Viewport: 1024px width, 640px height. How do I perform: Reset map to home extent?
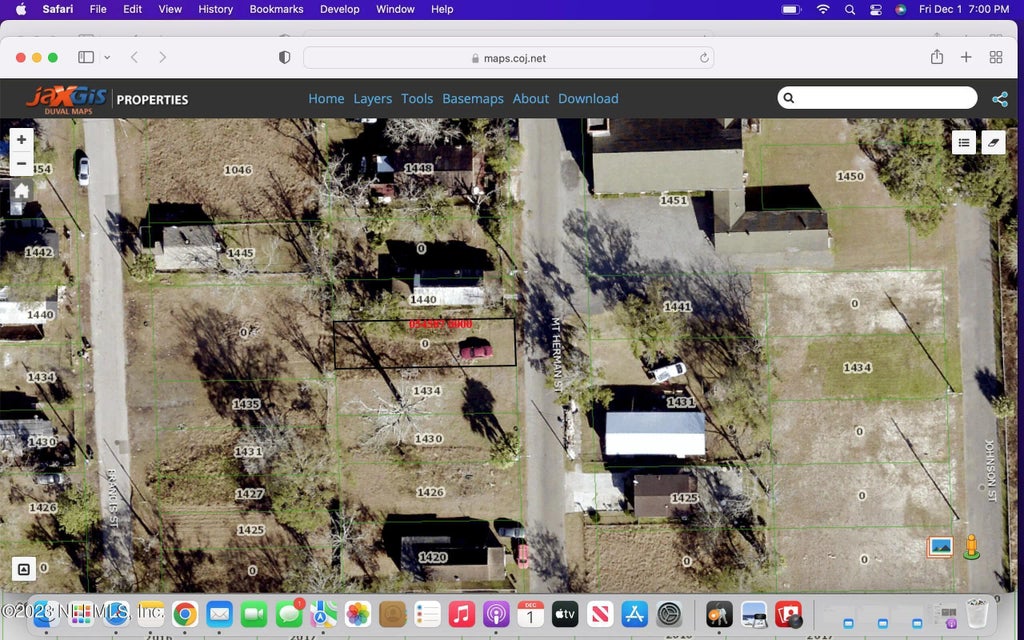click(x=21, y=190)
